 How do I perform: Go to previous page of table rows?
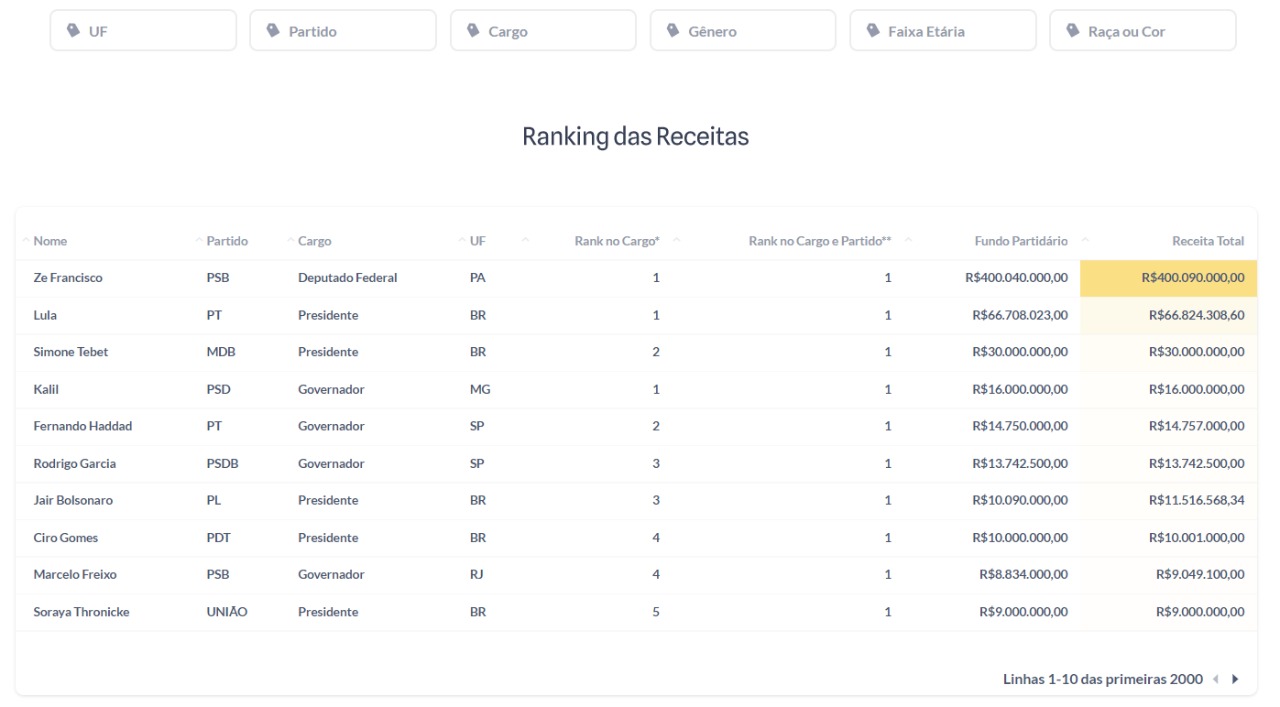(1216, 679)
